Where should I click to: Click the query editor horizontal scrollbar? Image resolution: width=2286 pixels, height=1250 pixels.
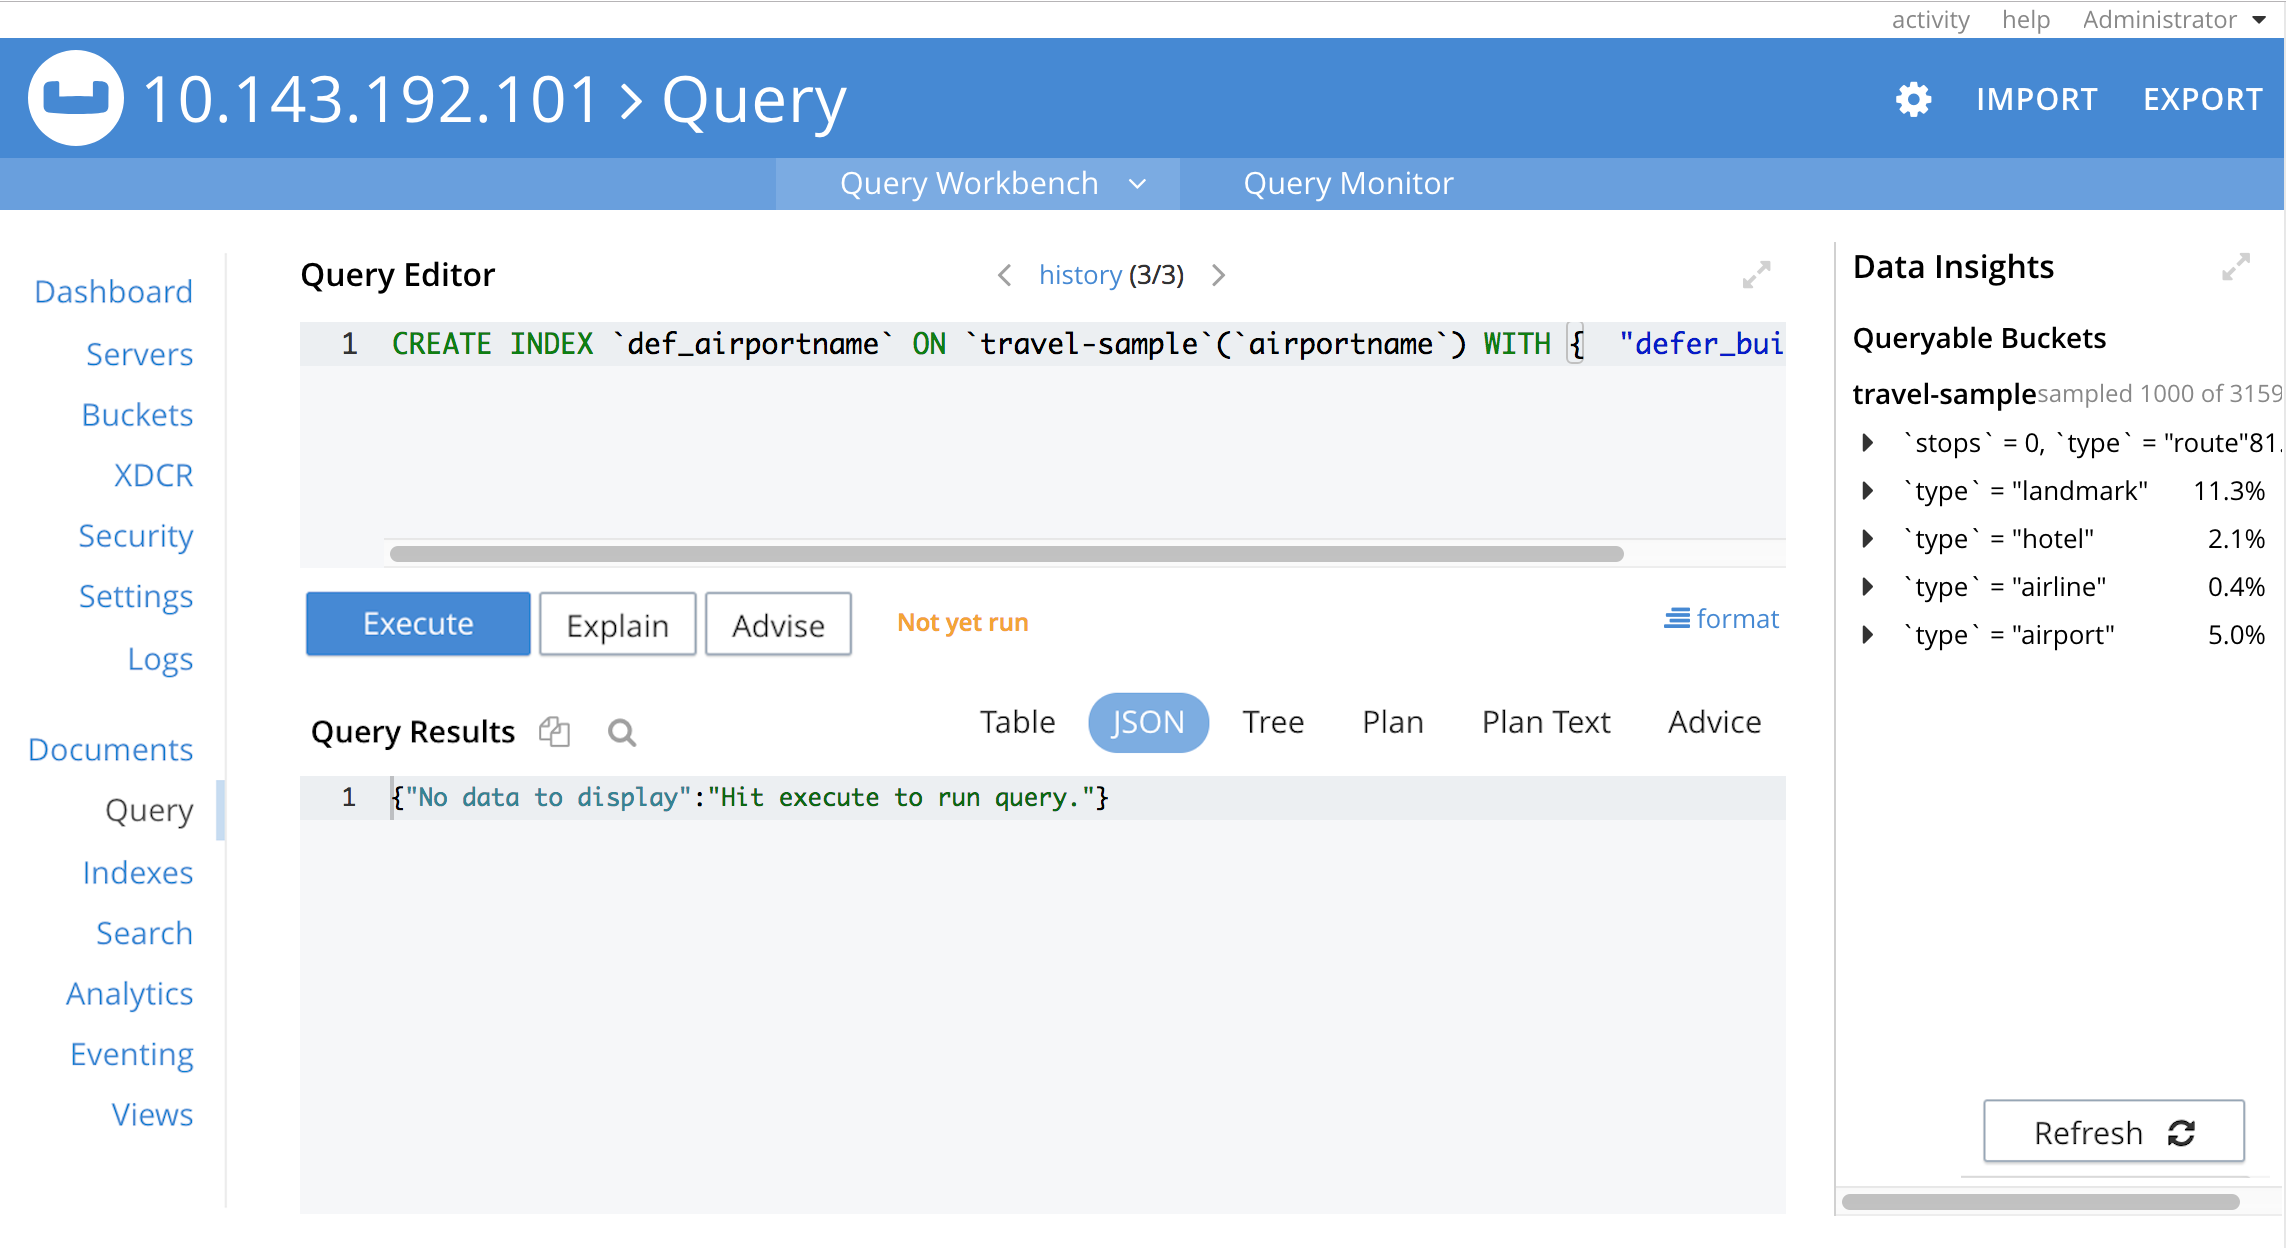pos(1005,554)
